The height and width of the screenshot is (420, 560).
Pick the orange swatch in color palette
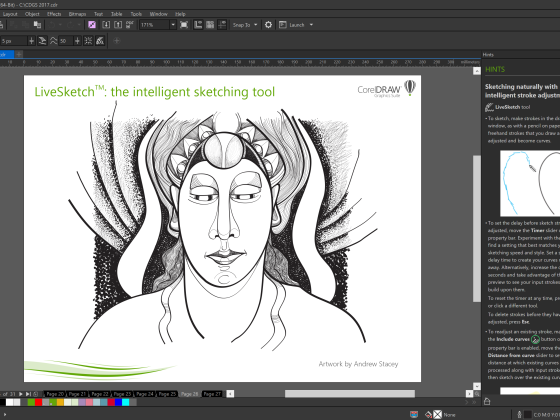tap(60, 402)
